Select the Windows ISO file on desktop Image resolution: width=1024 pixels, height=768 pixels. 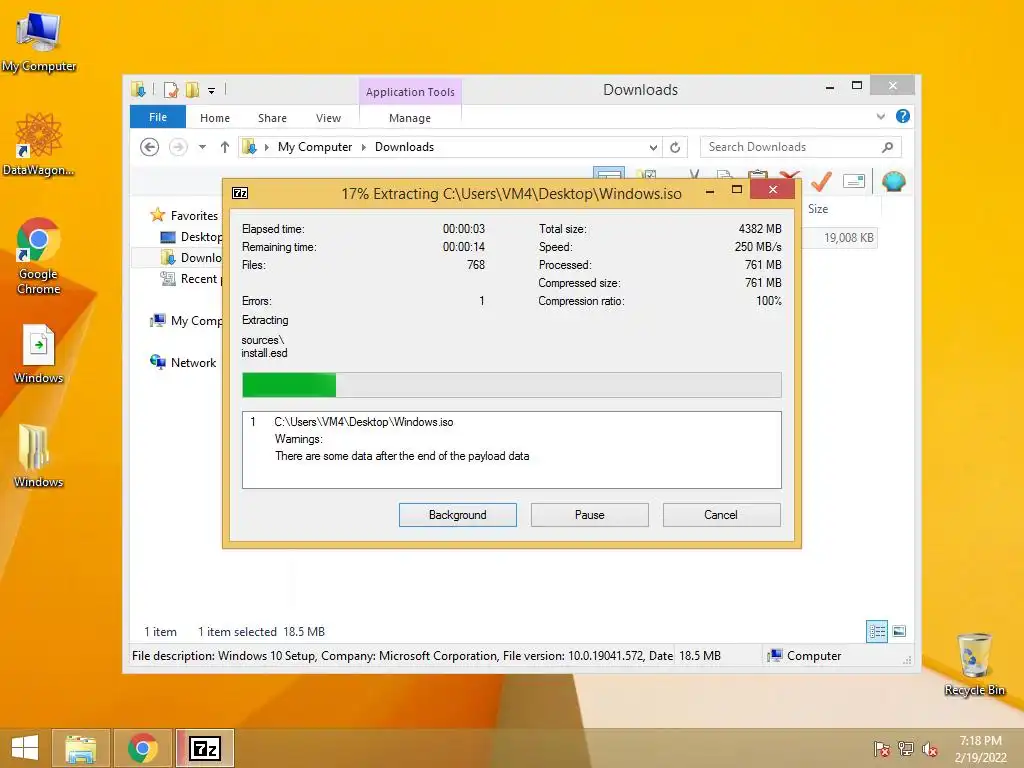[x=39, y=353]
